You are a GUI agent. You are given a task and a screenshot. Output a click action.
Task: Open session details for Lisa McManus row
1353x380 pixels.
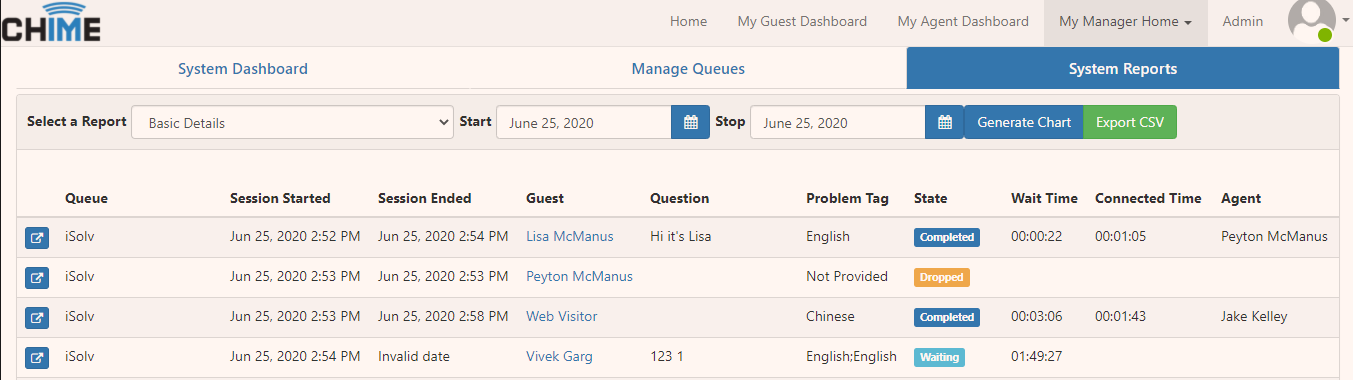click(x=37, y=238)
